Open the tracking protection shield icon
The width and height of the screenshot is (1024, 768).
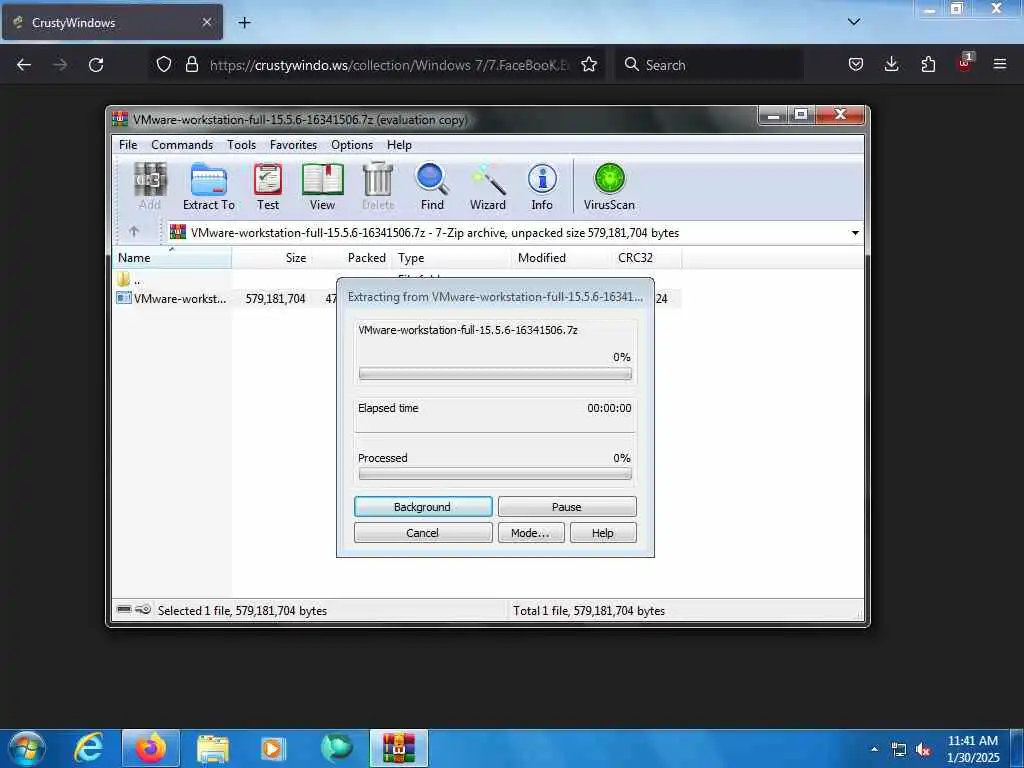pos(164,65)
